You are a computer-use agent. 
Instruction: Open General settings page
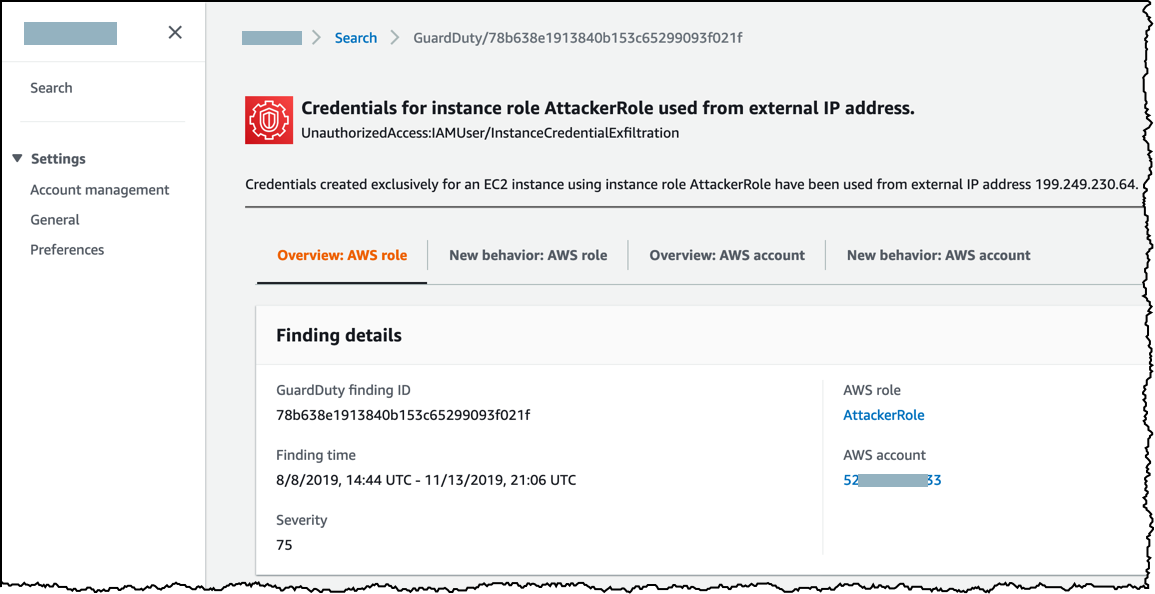pos(55,220)
